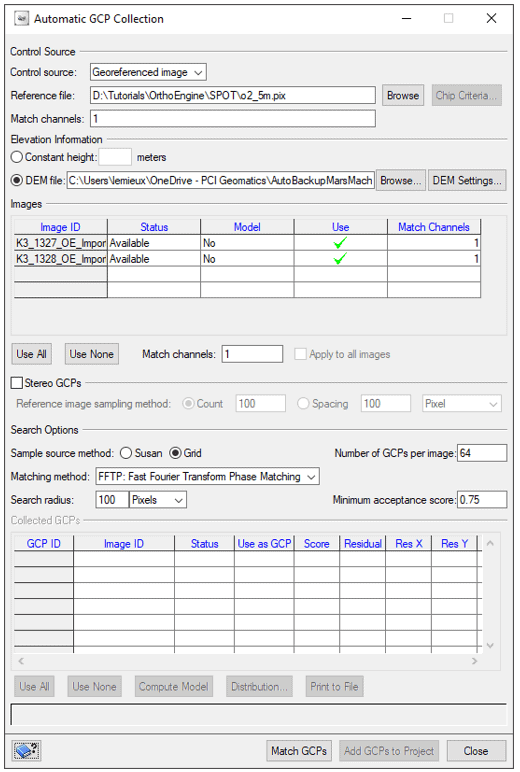Select the K3_1327_OE_Impor image row
The width and height of the screenshot is (520, 772).
(61, 243)
